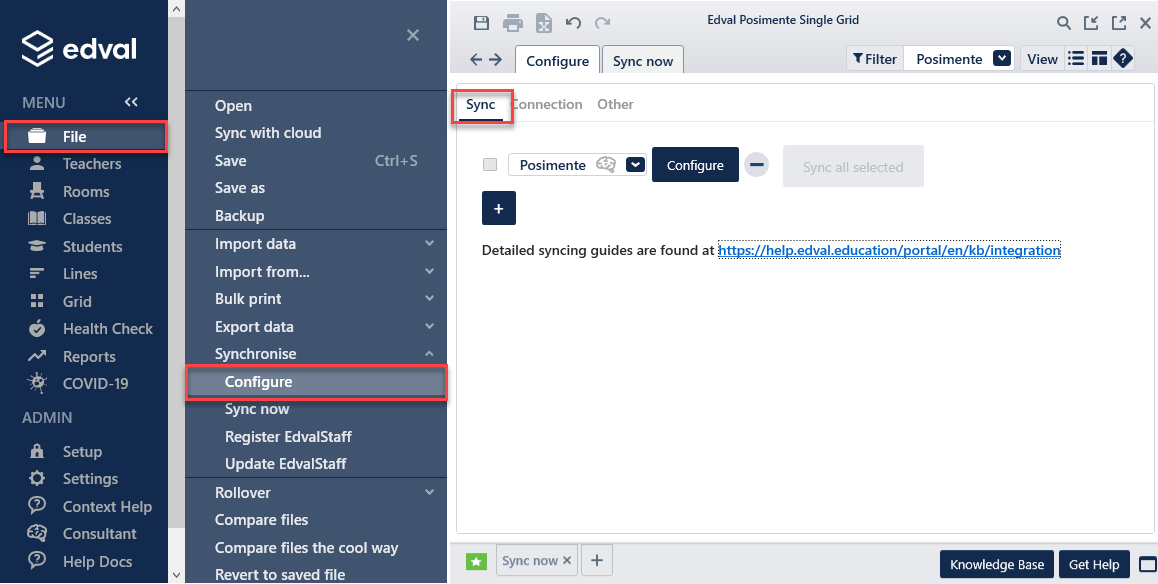Screen dimensions: 1158x584
Task: Select Configure under Synchronise
Action: point(316,382)
